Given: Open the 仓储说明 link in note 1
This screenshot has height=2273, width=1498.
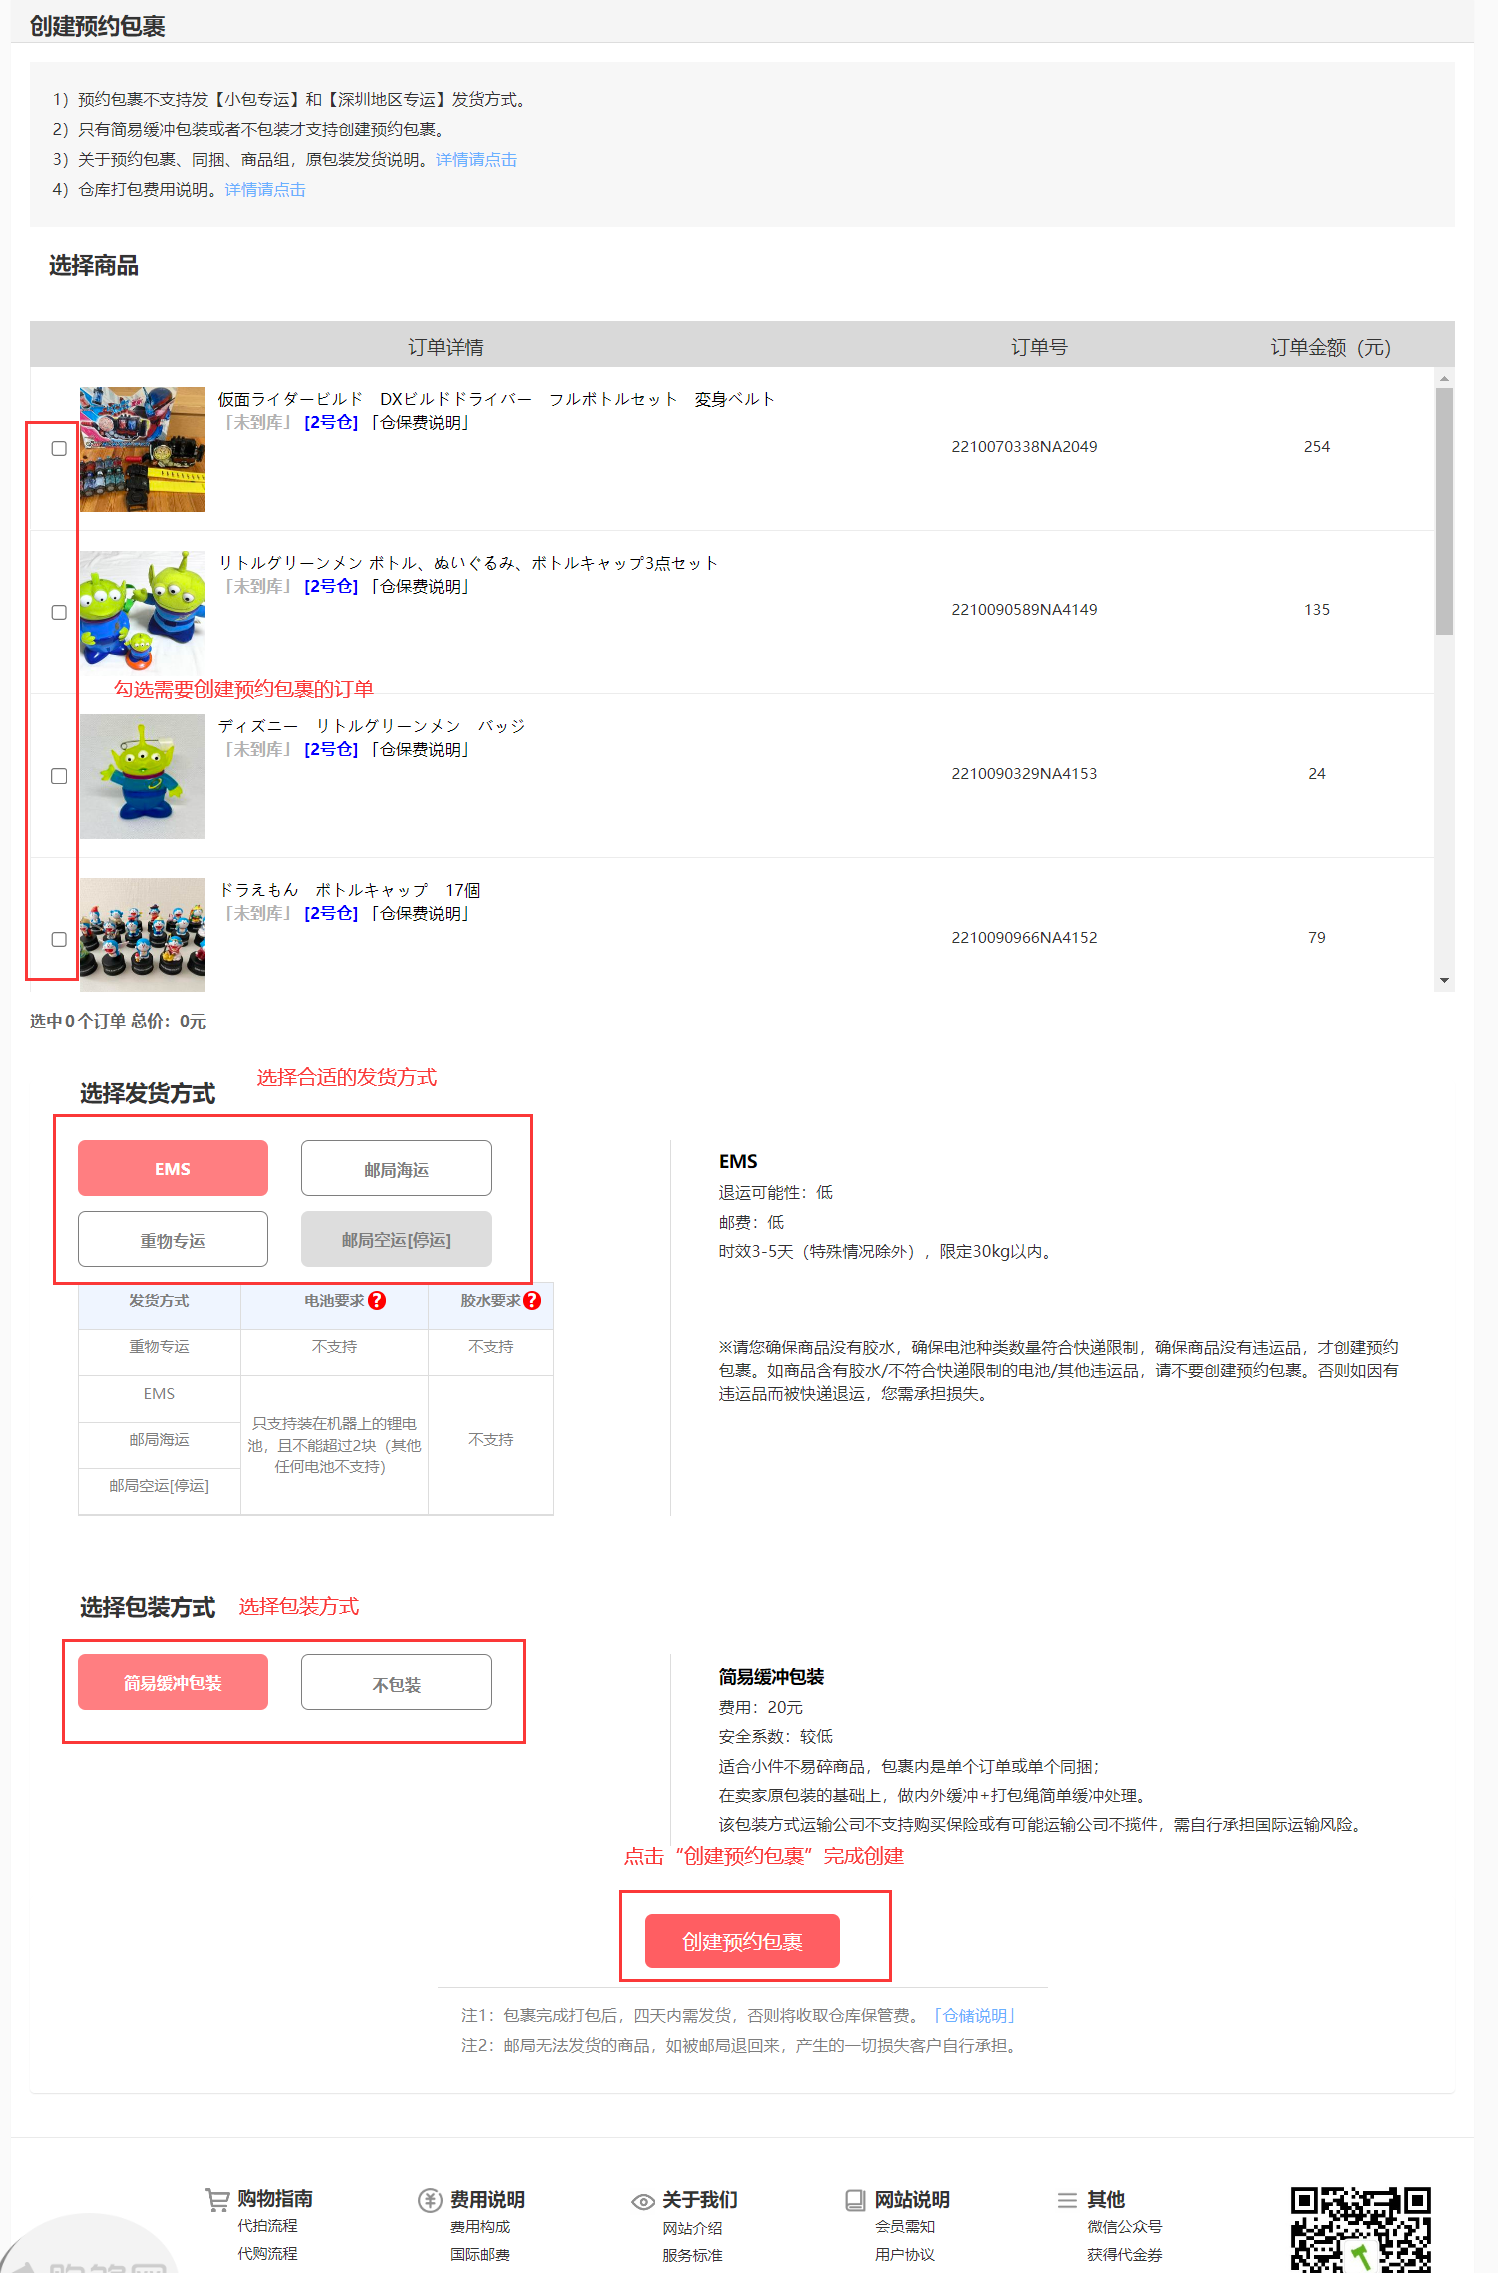Looking at the screenshot, I should point(974,2015).
